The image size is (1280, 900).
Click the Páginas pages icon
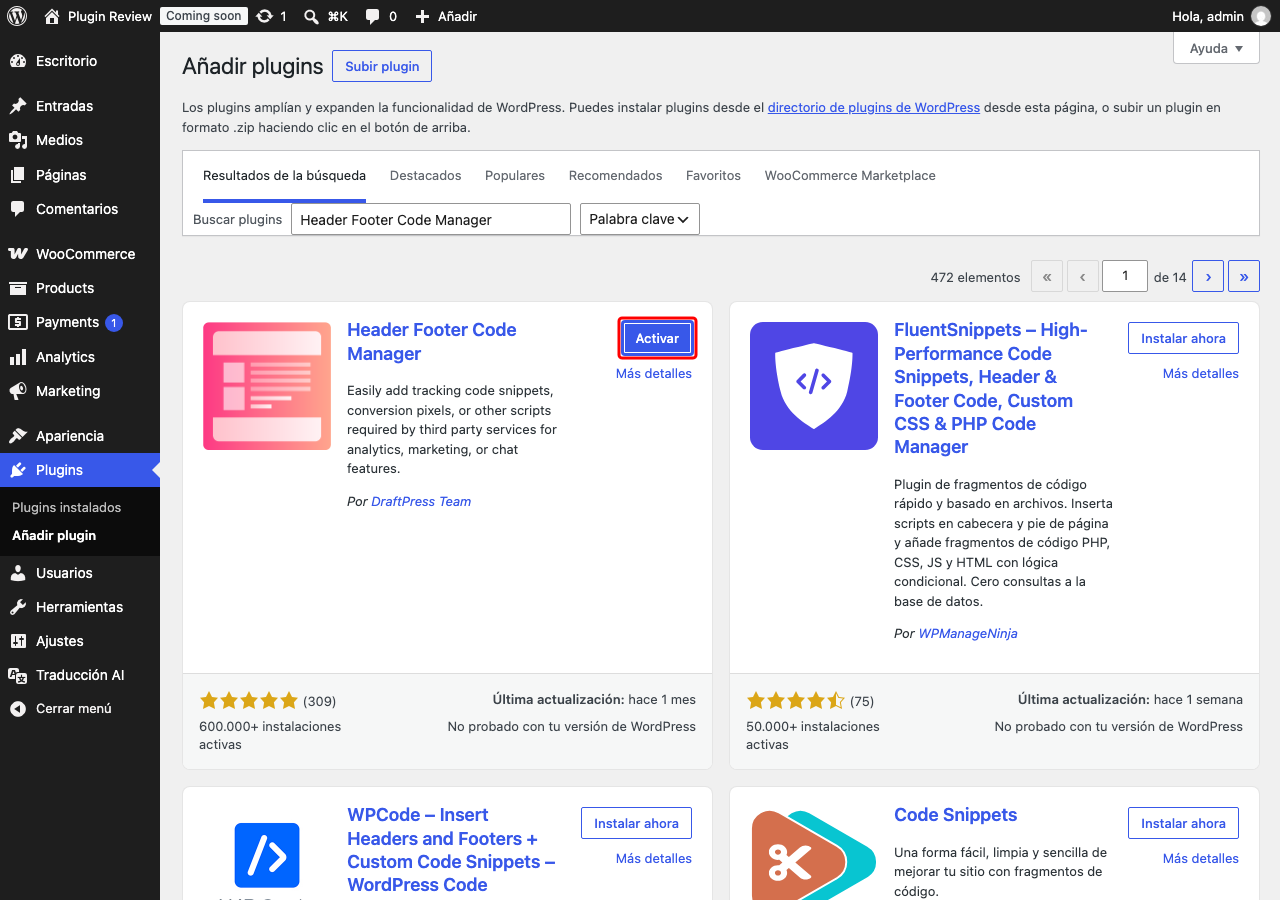click(x=18, y=175)
